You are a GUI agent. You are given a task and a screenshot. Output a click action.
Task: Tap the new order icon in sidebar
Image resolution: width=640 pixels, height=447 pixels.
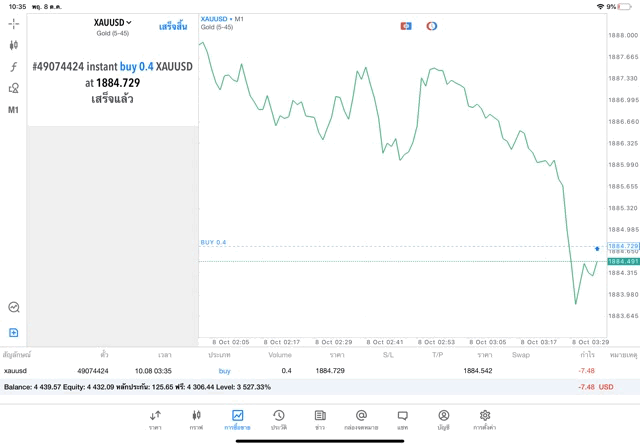click(14, 332)
